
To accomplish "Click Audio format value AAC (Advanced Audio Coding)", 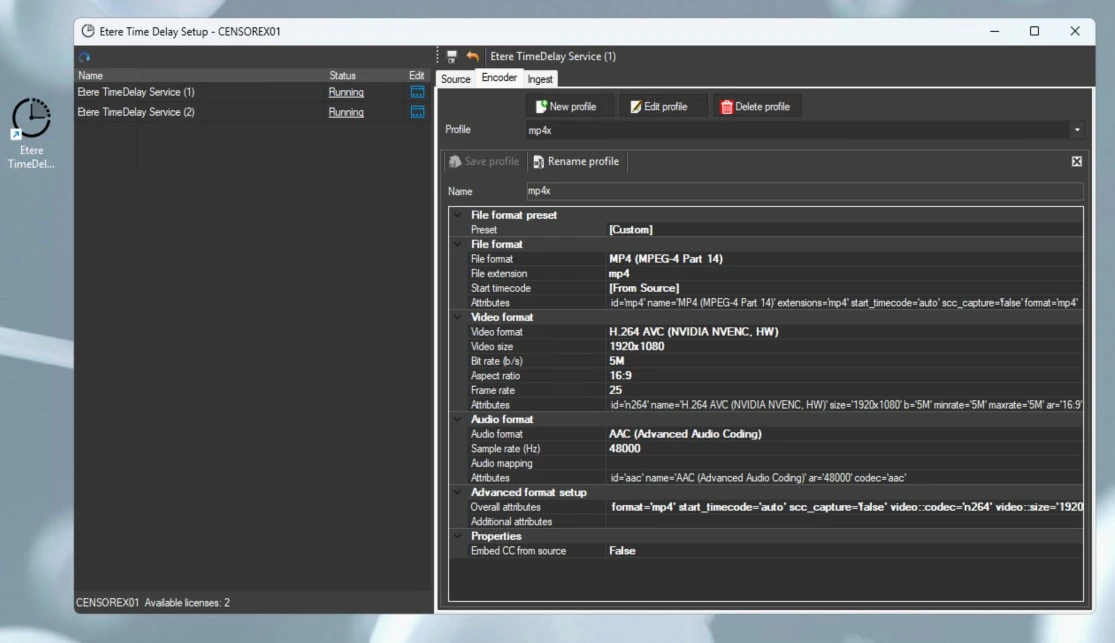I will pyautogui.click(x=685, y=434).
